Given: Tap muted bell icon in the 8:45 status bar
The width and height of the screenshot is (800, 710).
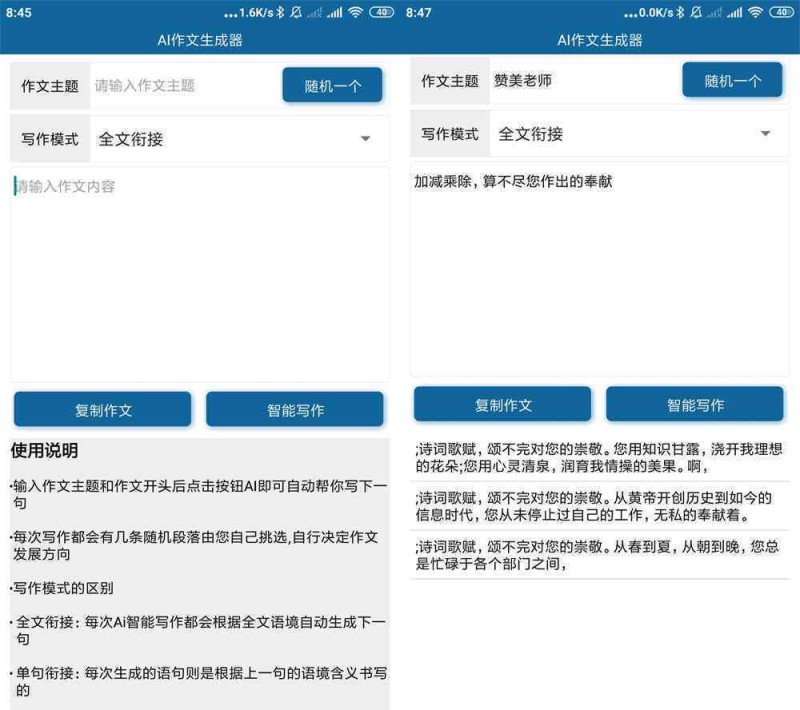Looking at the screenshot, I should [296, 12].
